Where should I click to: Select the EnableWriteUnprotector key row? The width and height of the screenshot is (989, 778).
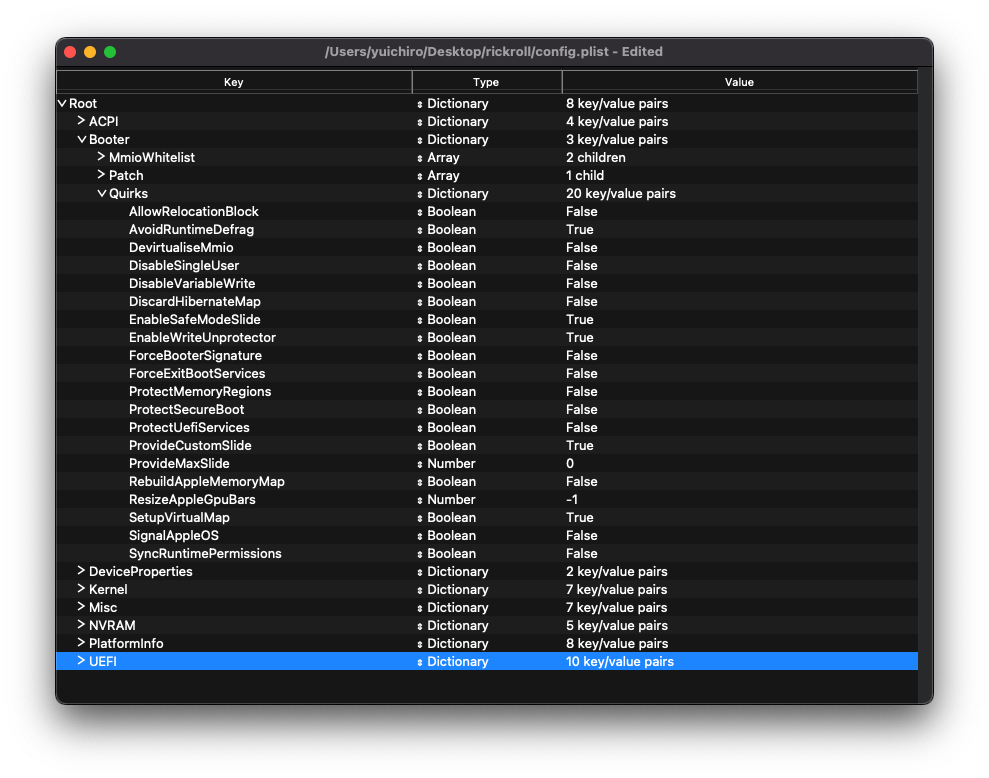(x=202, y=338)
